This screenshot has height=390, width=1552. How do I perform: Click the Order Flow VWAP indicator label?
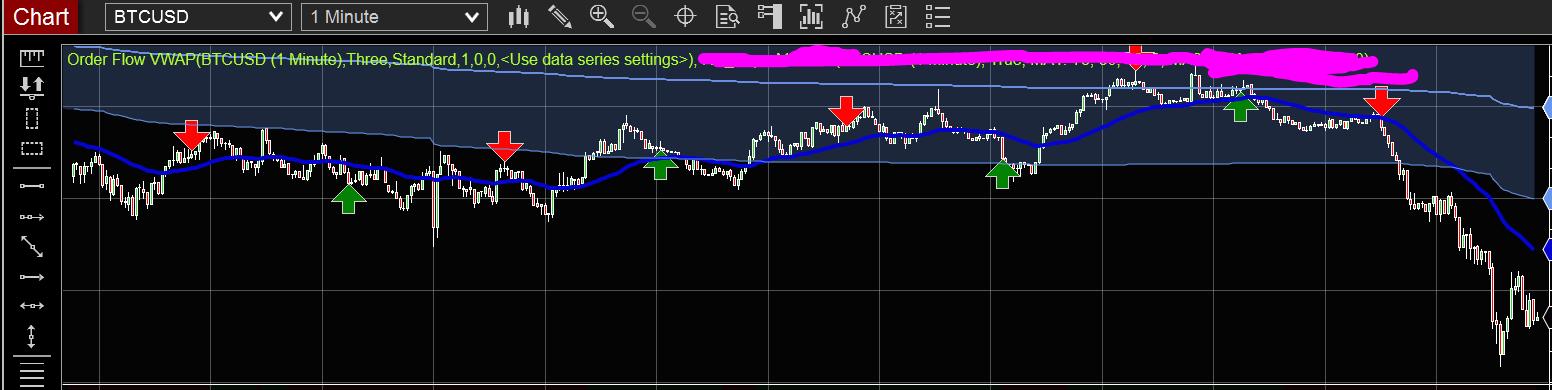380,60
